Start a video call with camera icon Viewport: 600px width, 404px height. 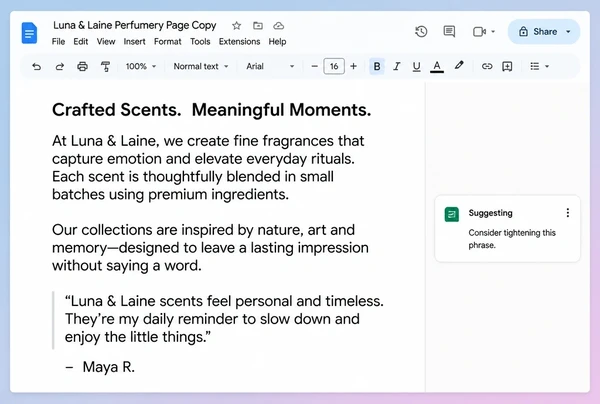coord(479,31)
